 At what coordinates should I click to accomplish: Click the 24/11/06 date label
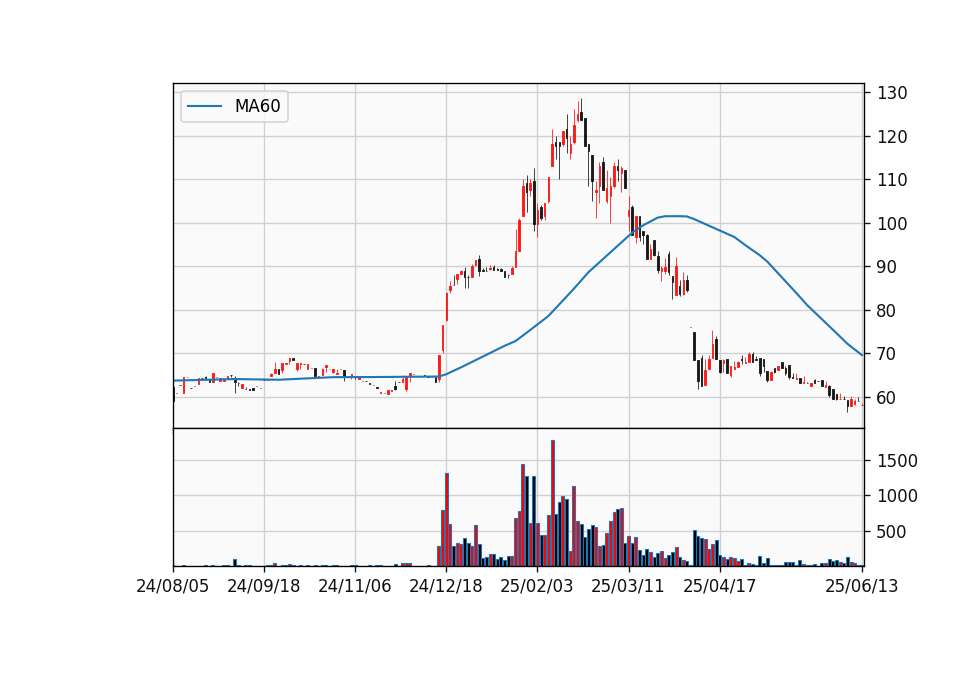point(355,586)
